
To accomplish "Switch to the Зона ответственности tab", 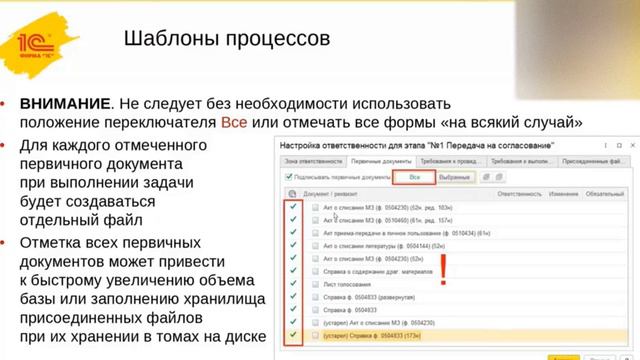I will click(x=313, y=162).
